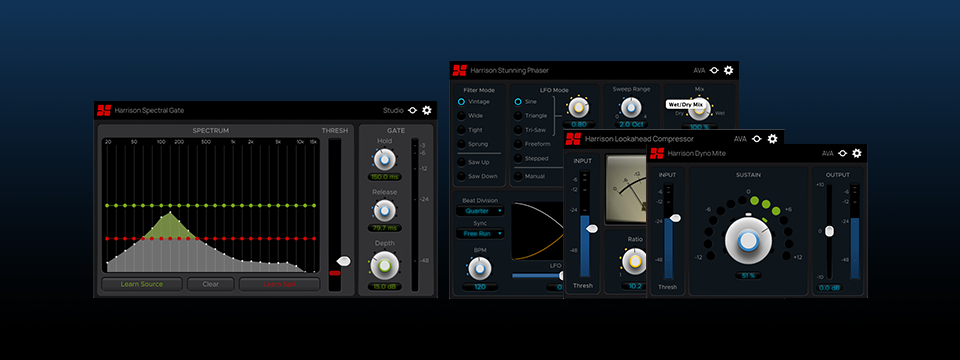
Task: Click the Spectral Gate preset compare icon
Action: pos(413,110)
